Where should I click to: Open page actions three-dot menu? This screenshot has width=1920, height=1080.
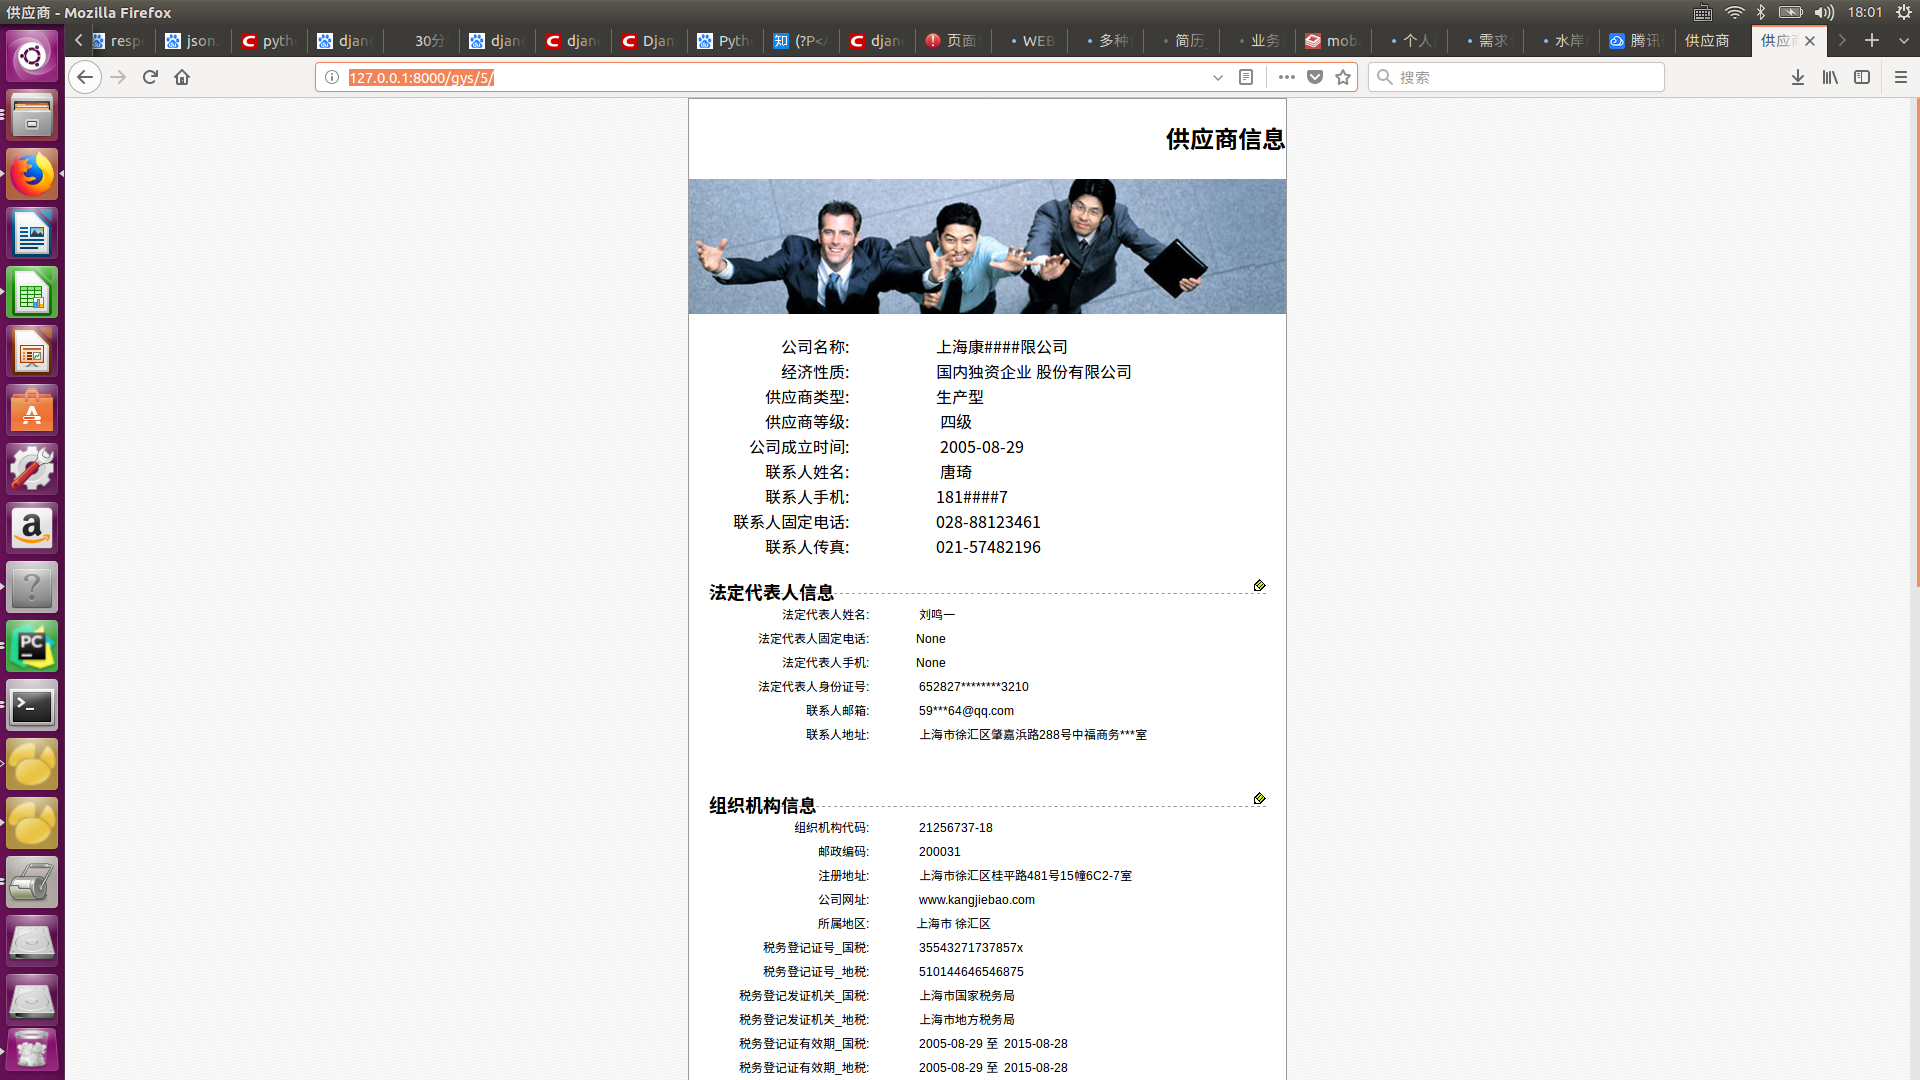click(1286, 77)
